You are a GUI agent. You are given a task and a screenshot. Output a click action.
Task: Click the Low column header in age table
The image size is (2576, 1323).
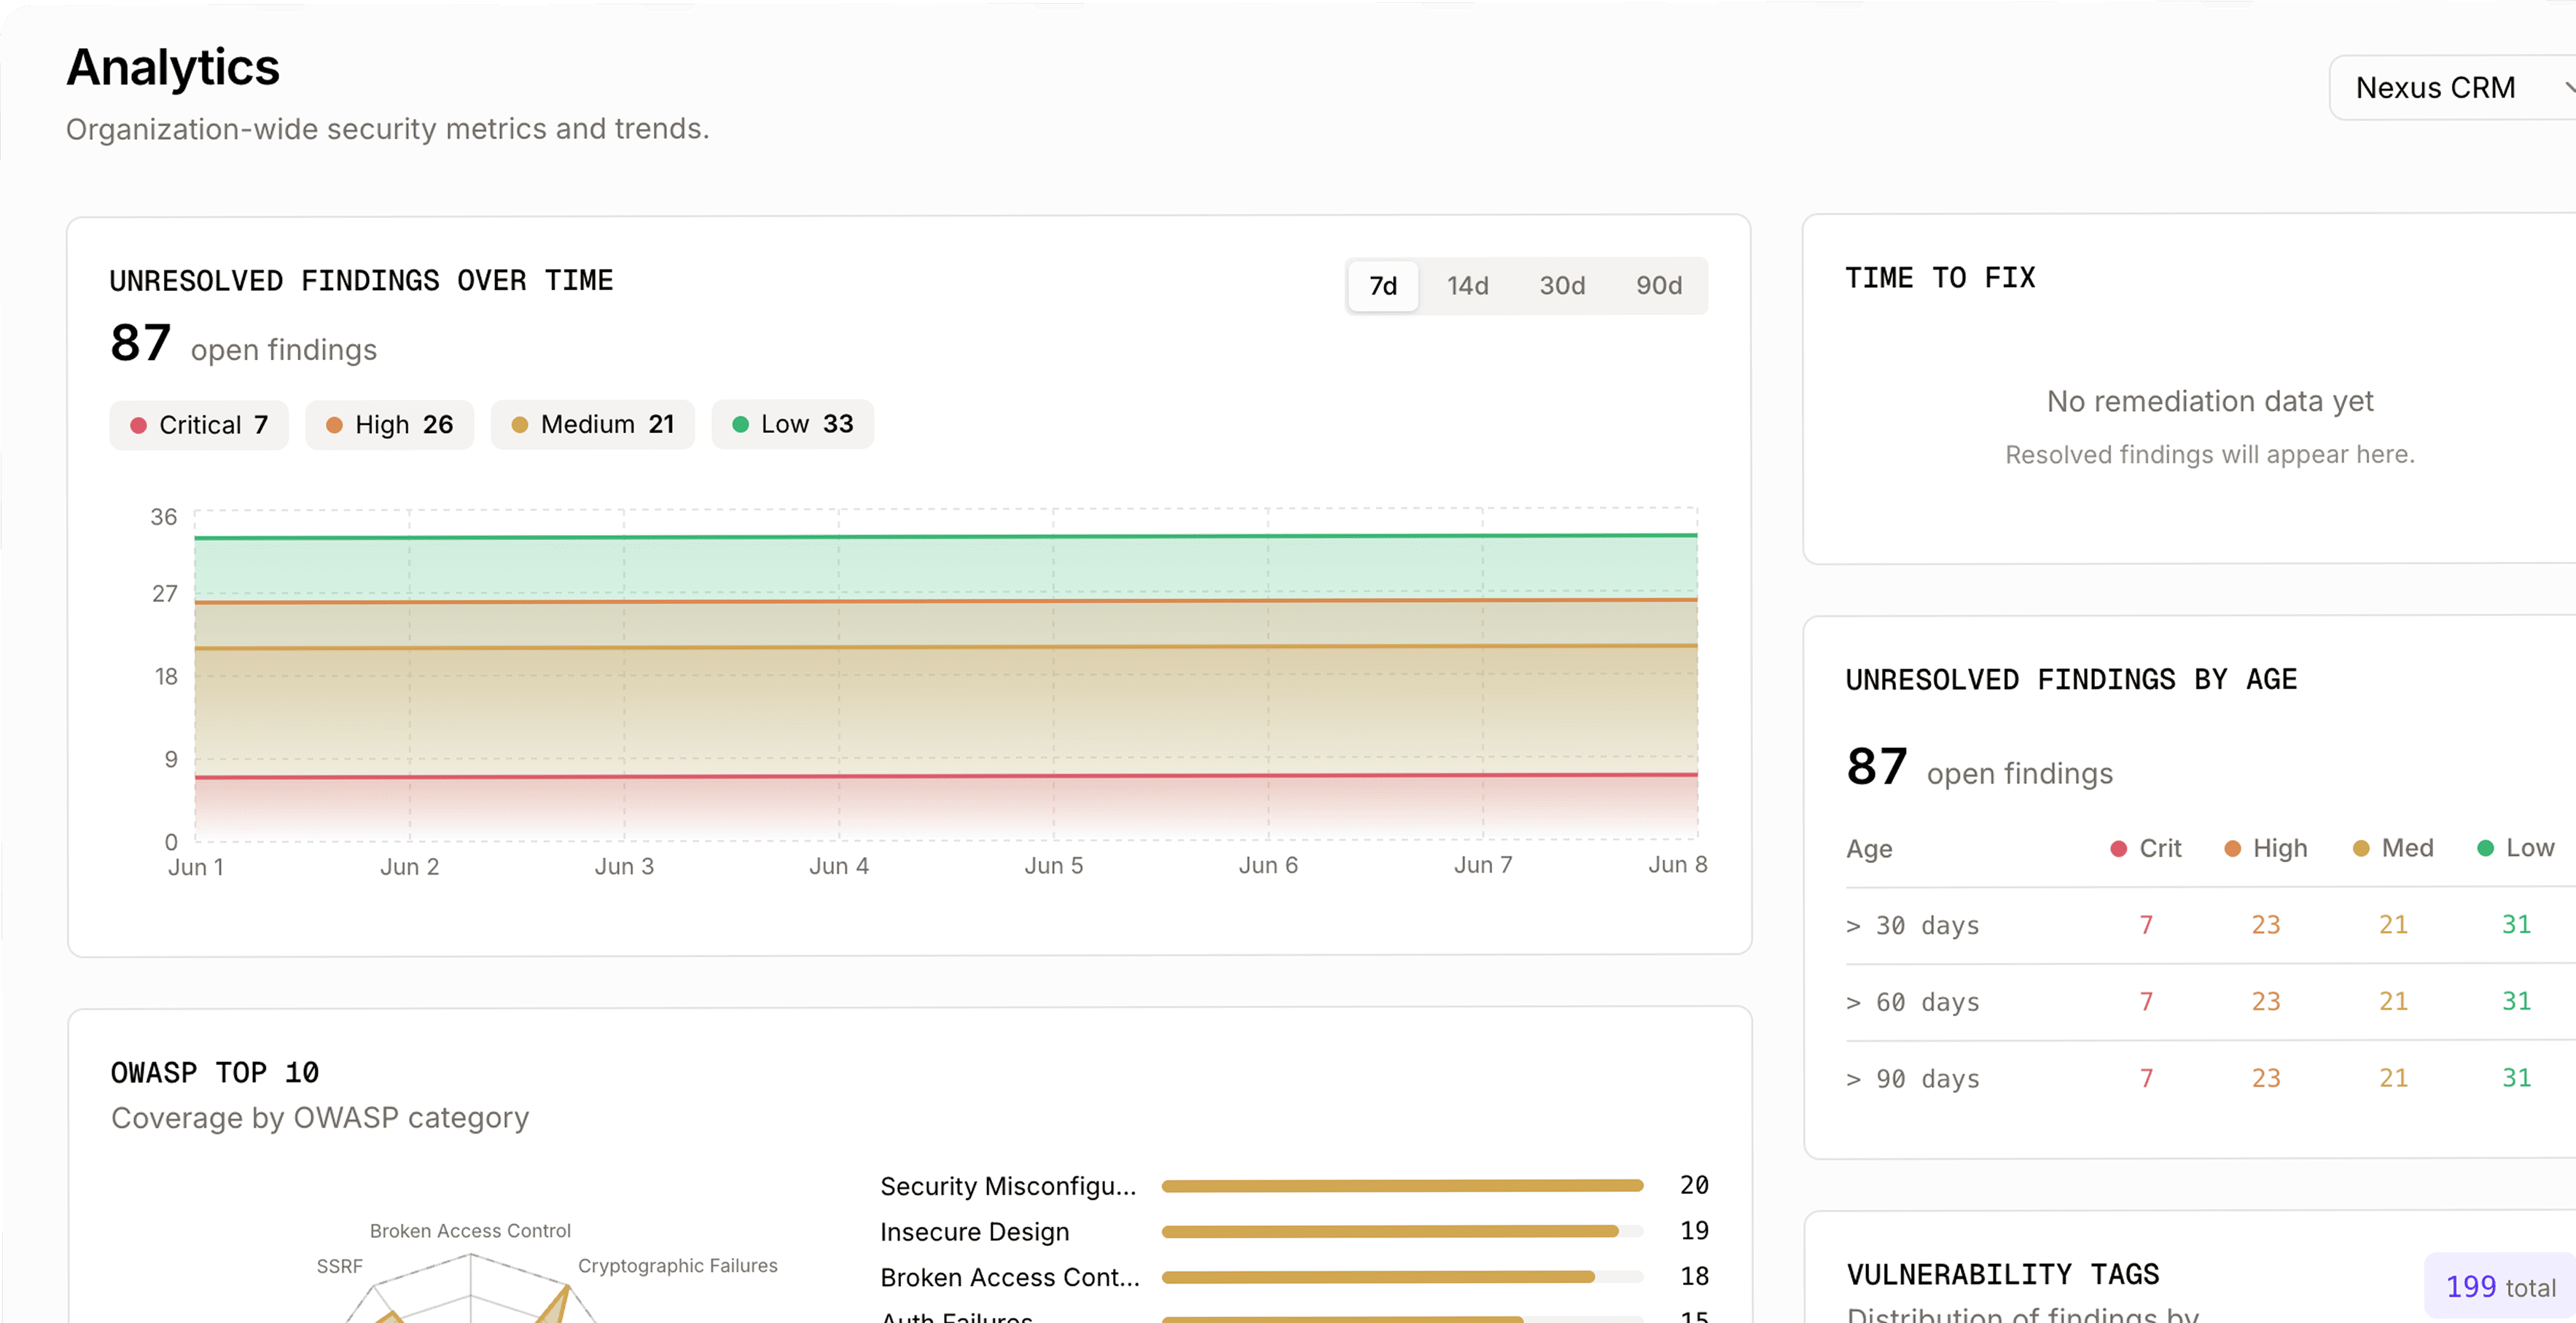pyautogui.click(x=2515, y=849)
